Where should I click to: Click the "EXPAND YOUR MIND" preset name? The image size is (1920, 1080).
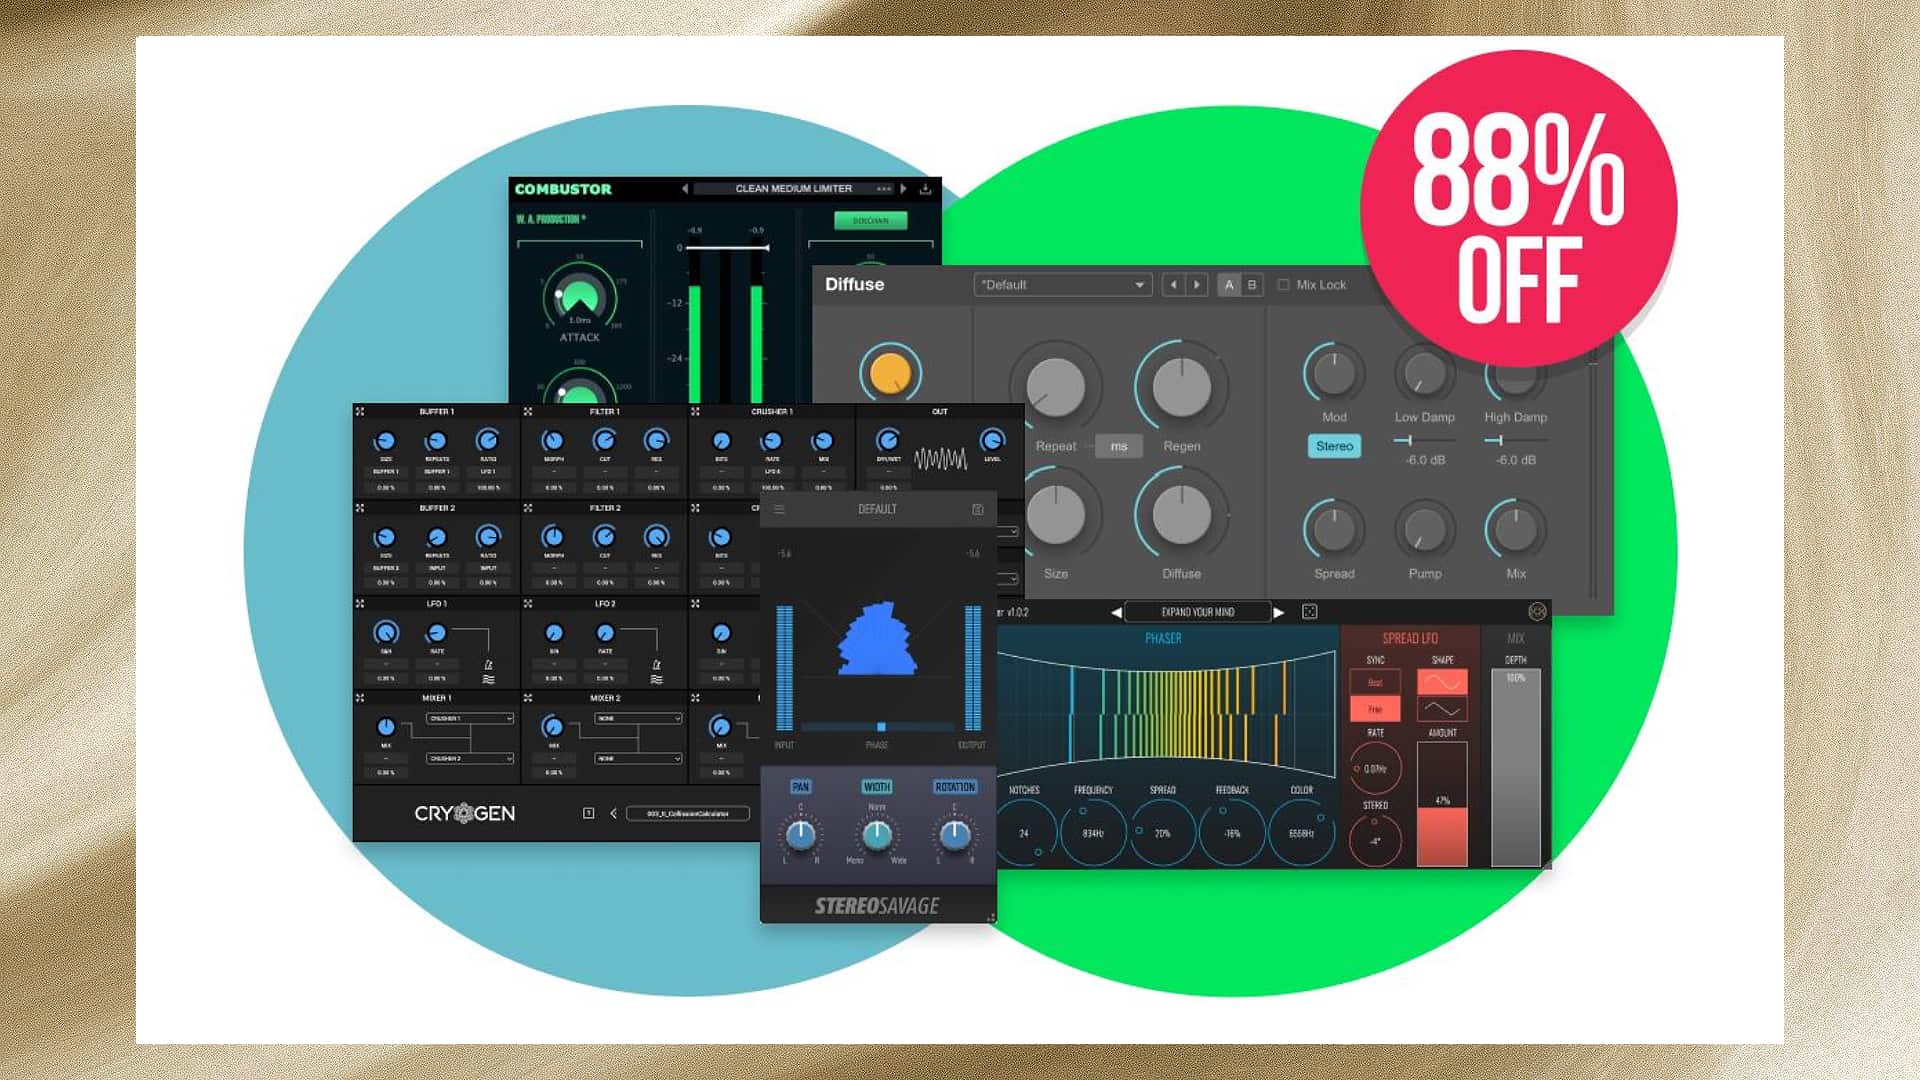coord(1197,612)
